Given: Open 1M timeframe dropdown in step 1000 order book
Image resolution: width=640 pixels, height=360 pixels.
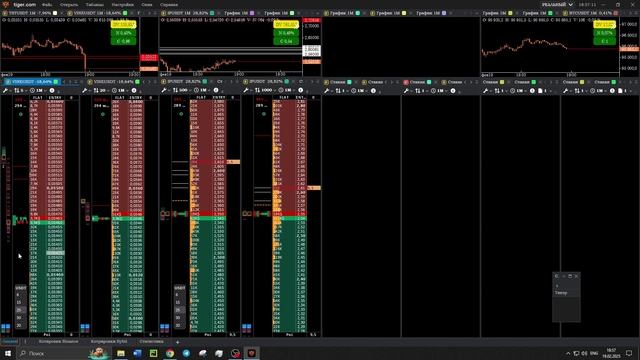Looking at the screenshot, I should 286,90.
